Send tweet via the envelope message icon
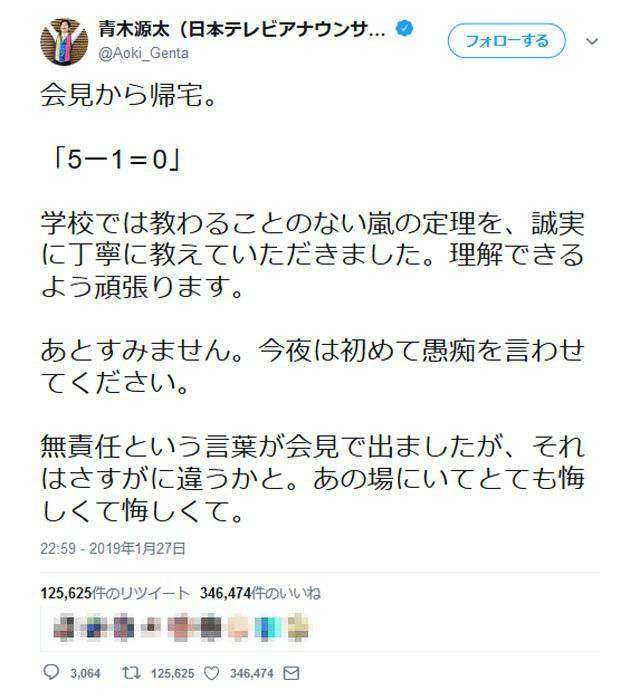This screenshot has width=640, height=700. 291,673
